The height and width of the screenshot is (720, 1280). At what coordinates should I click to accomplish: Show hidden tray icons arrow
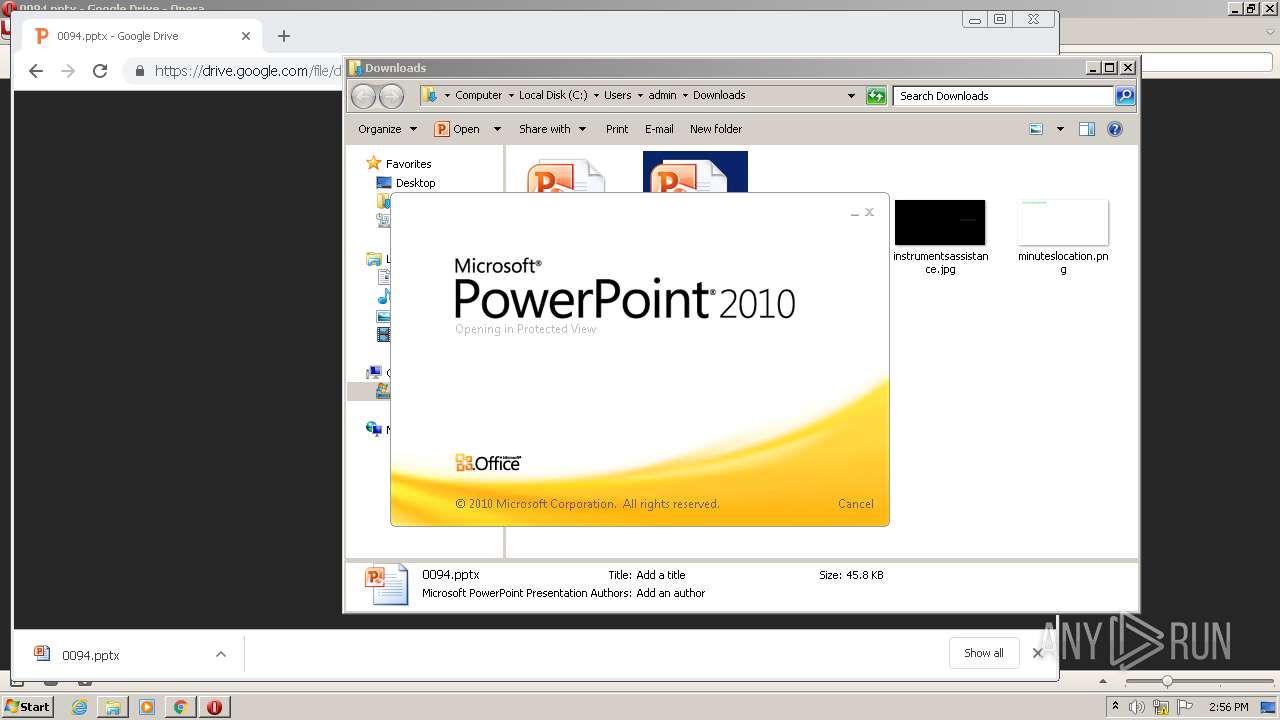click(1115, 707)
